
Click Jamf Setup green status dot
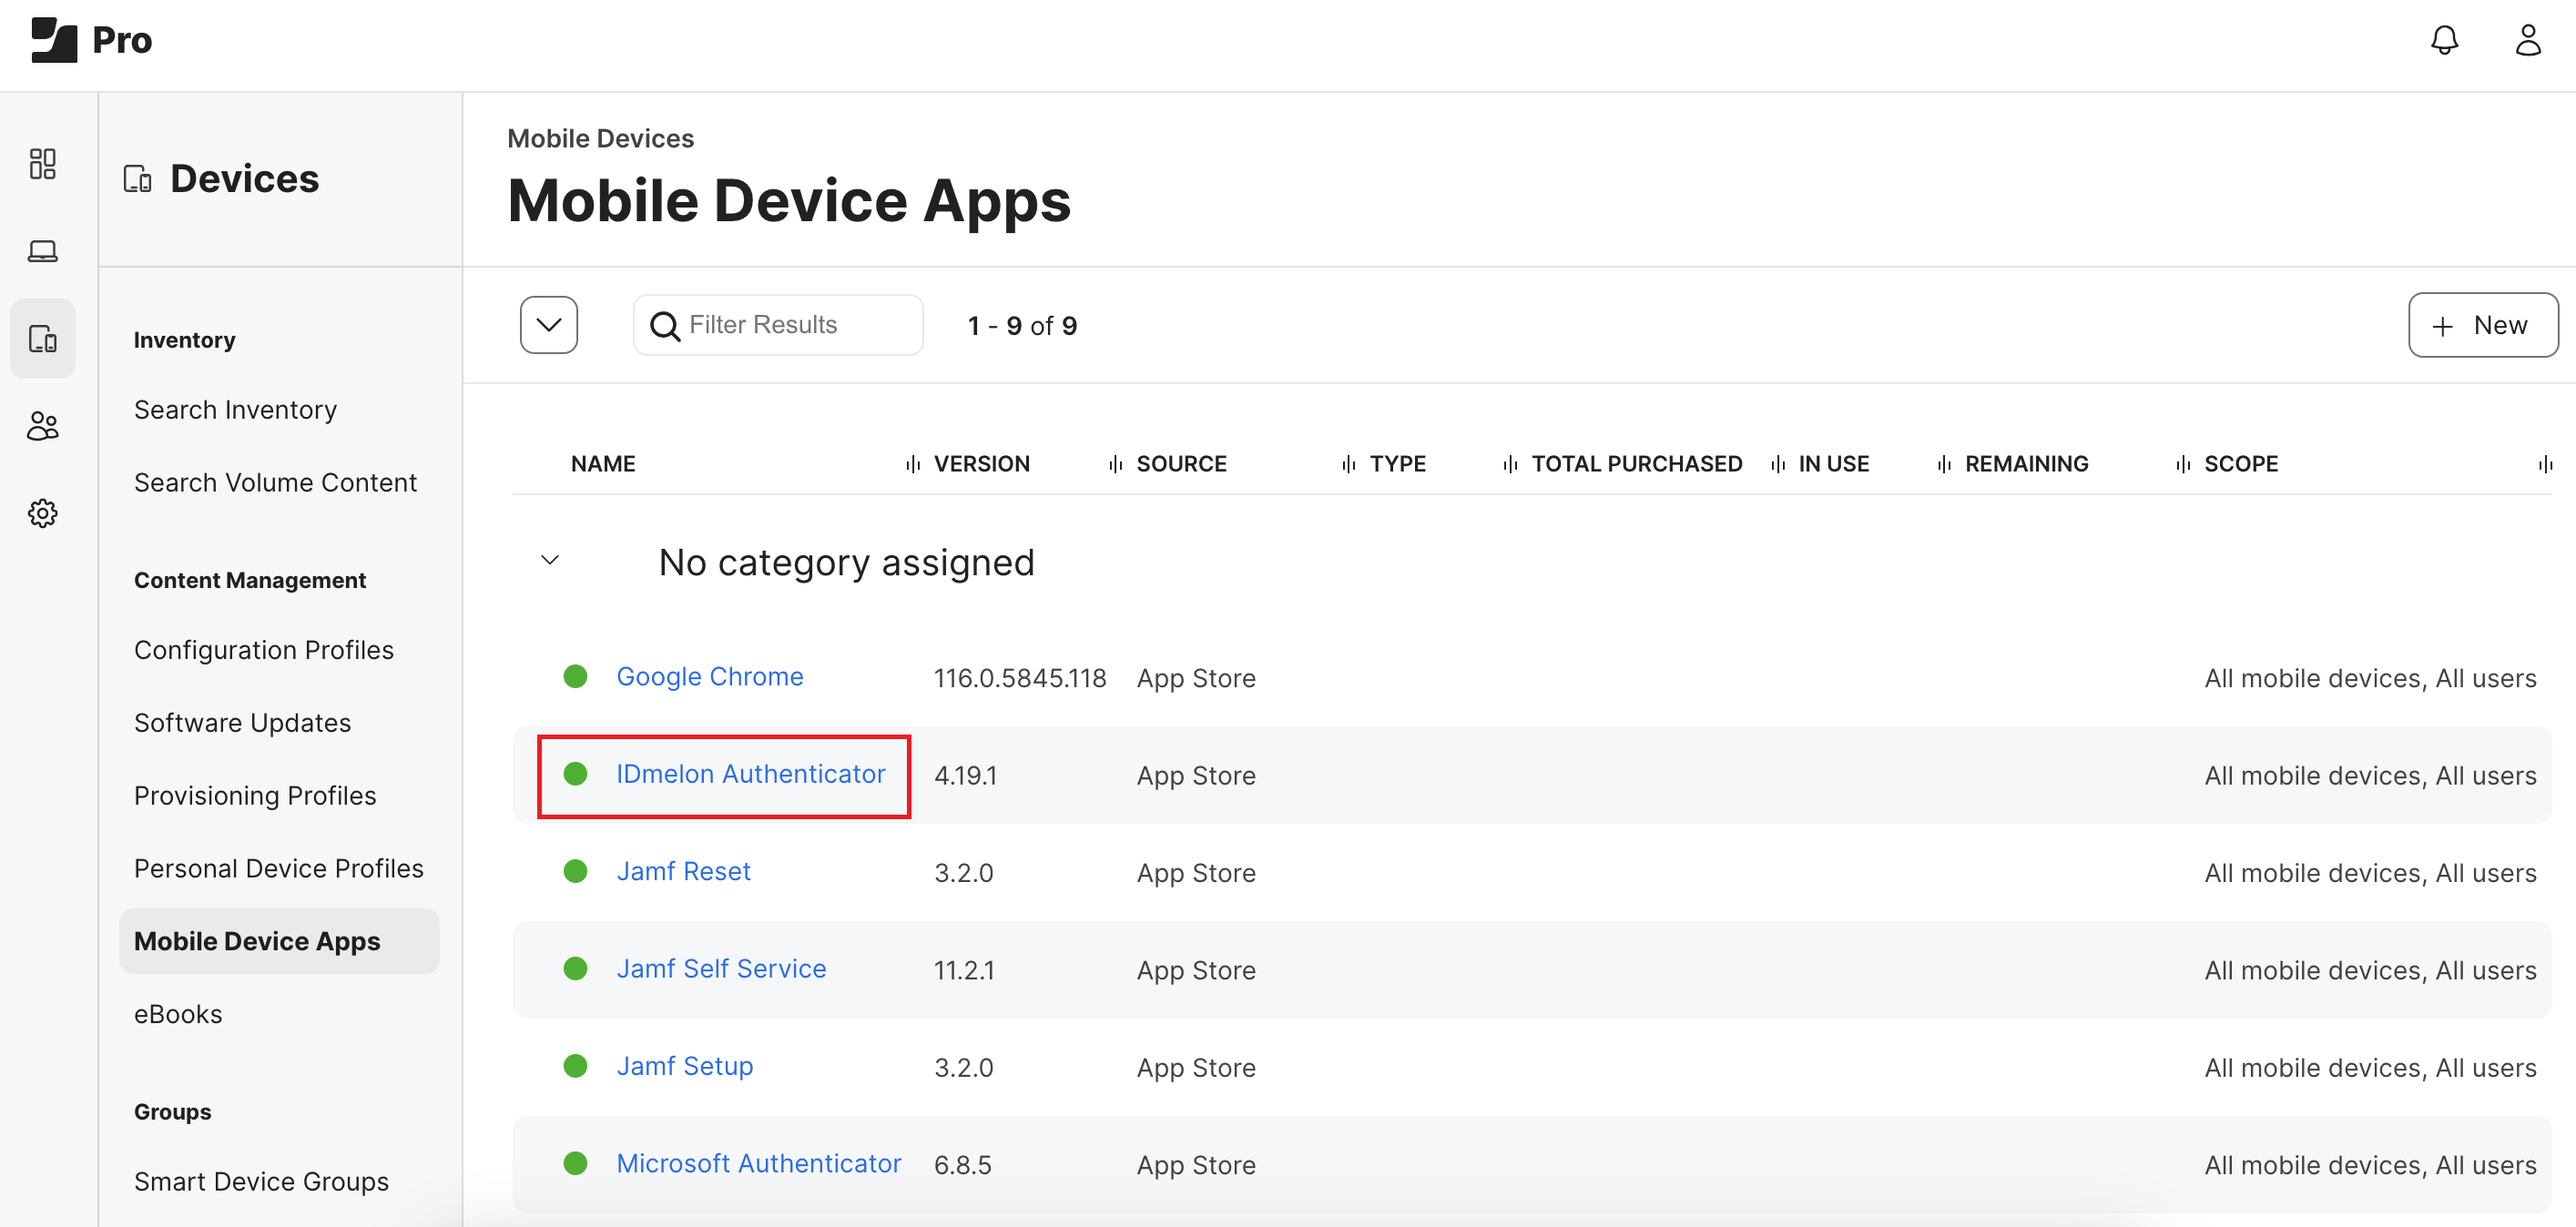click(575, 1066)
